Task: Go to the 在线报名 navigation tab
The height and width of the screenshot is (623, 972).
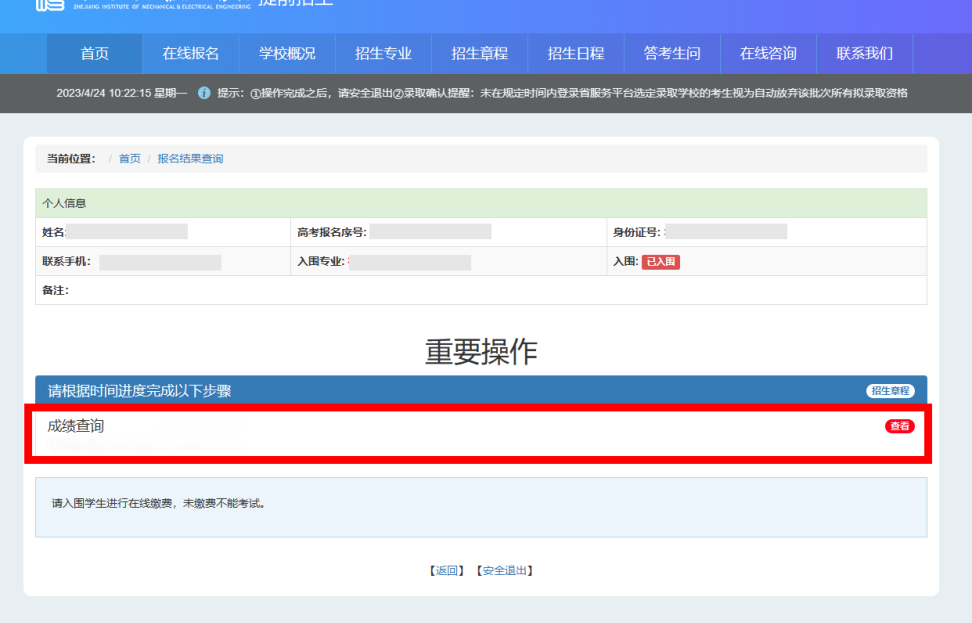Action: coord(190,54)
